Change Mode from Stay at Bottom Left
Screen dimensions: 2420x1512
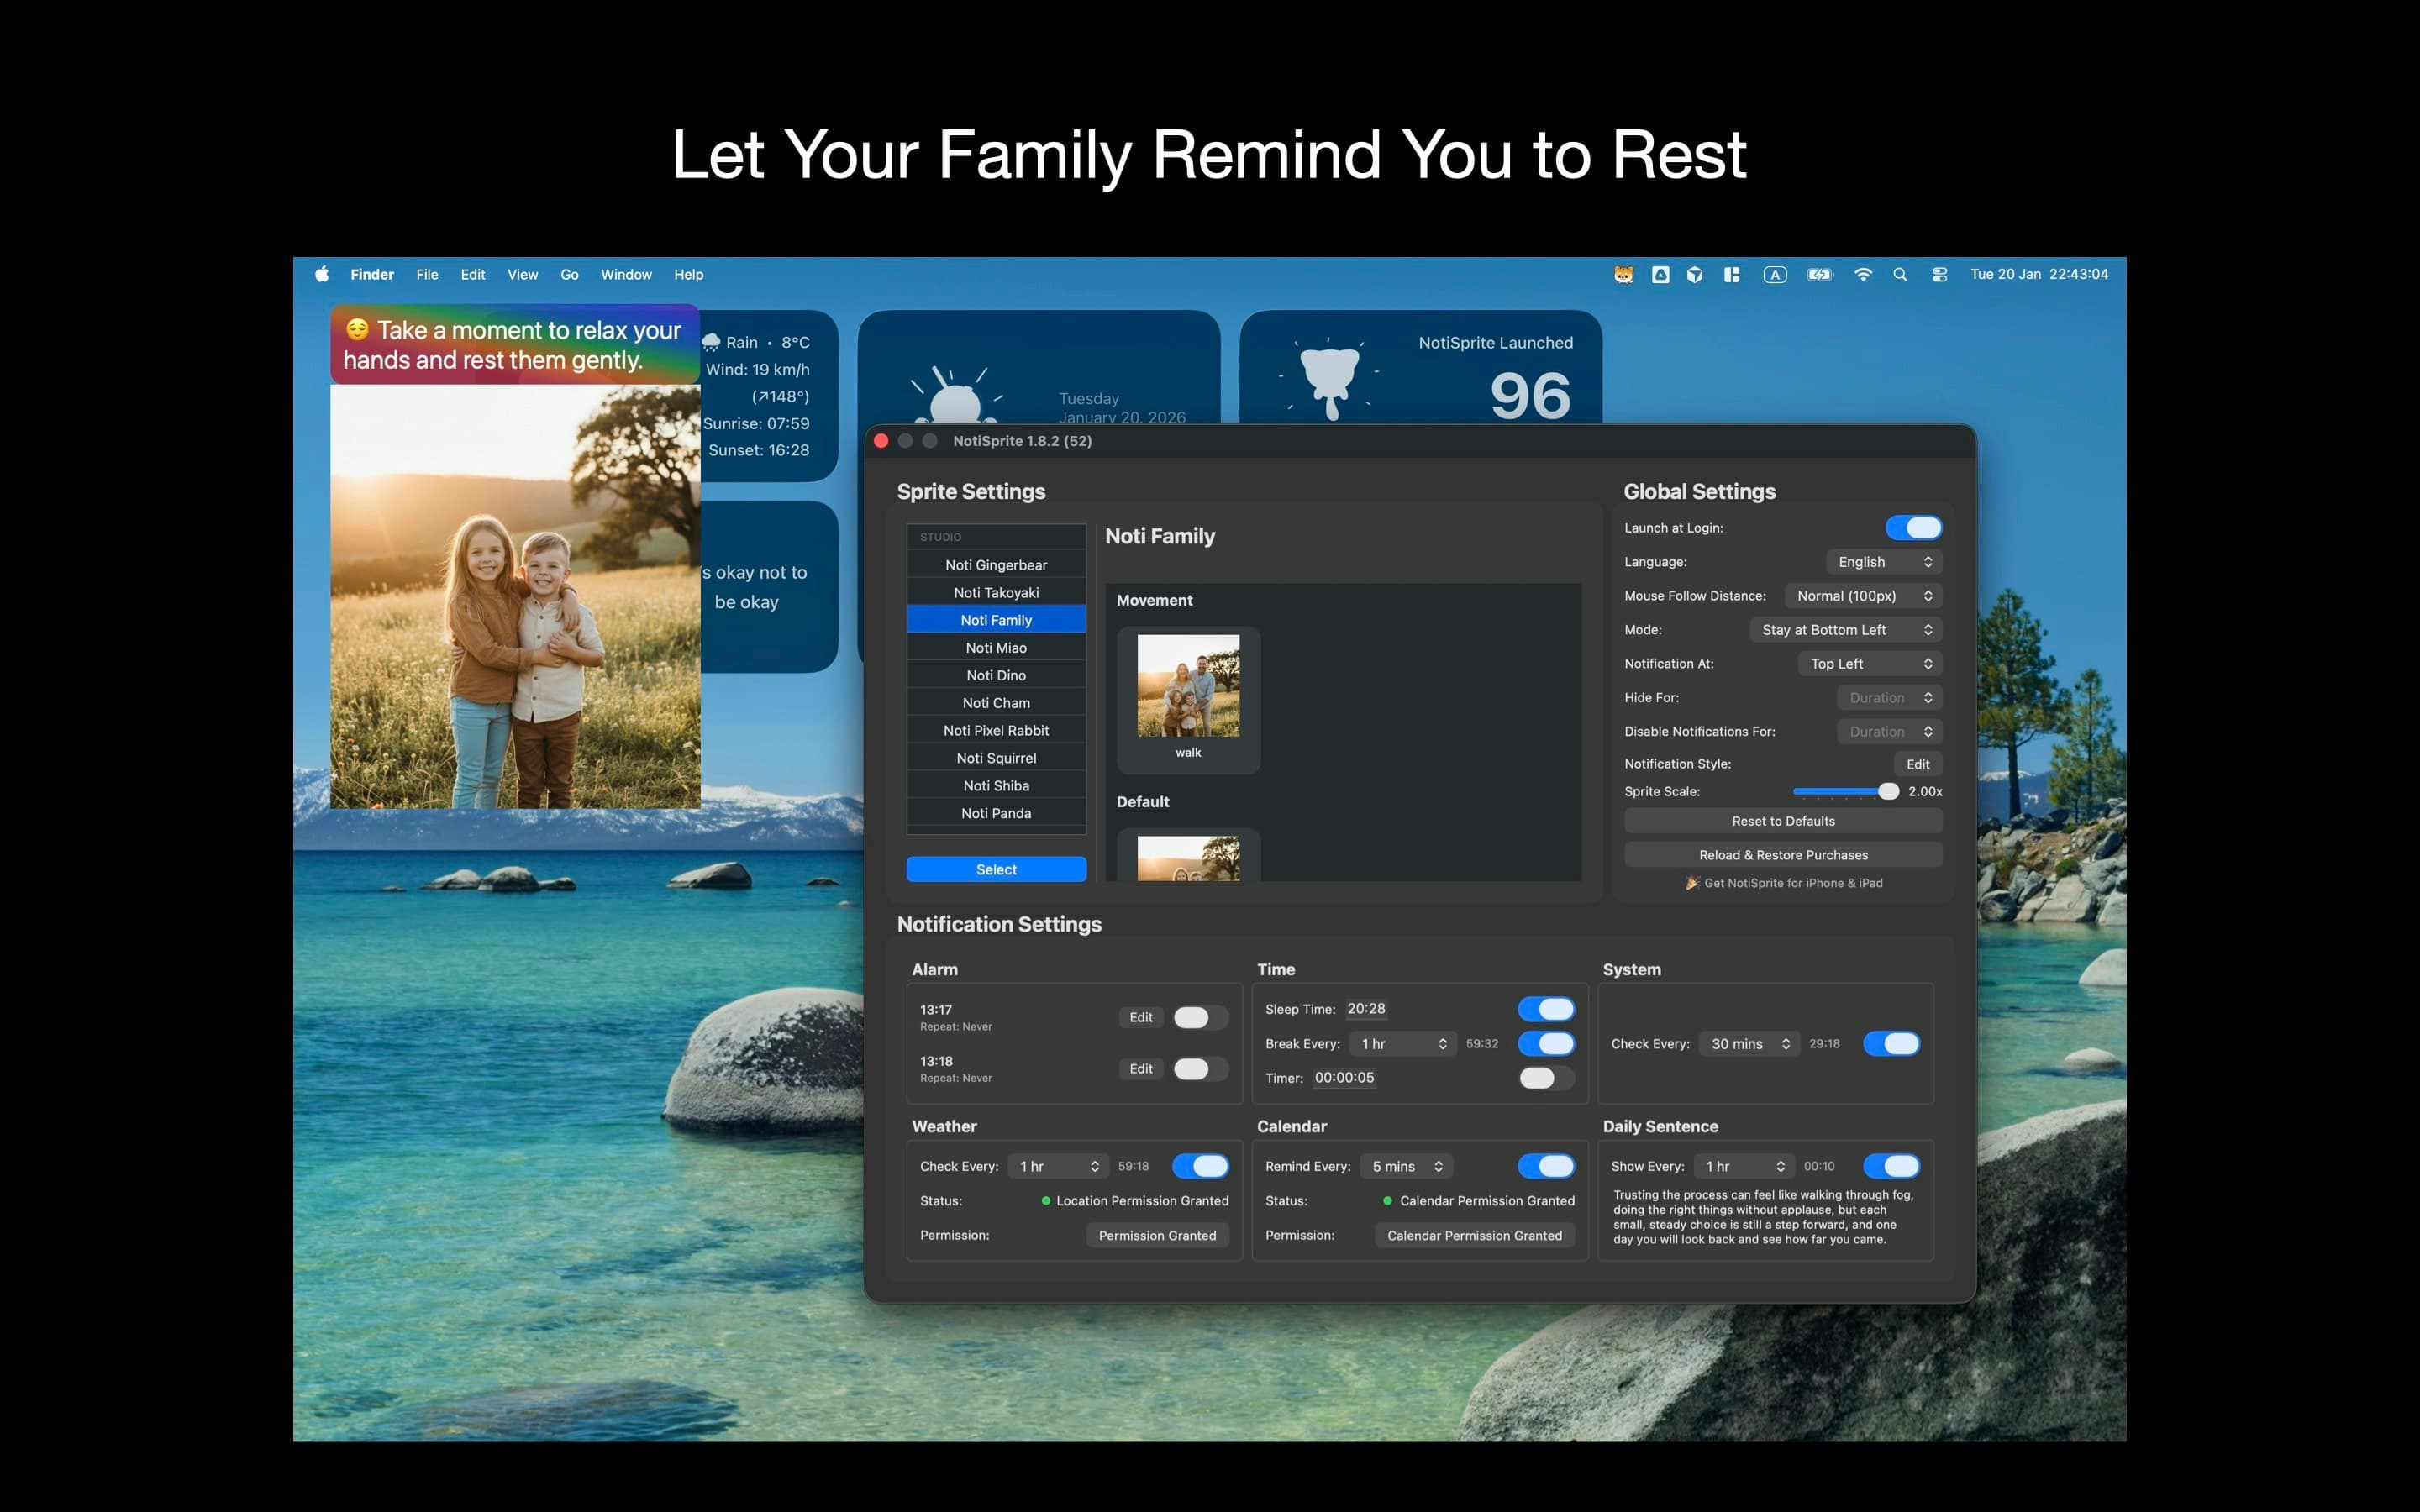(x=1845, y=629)
